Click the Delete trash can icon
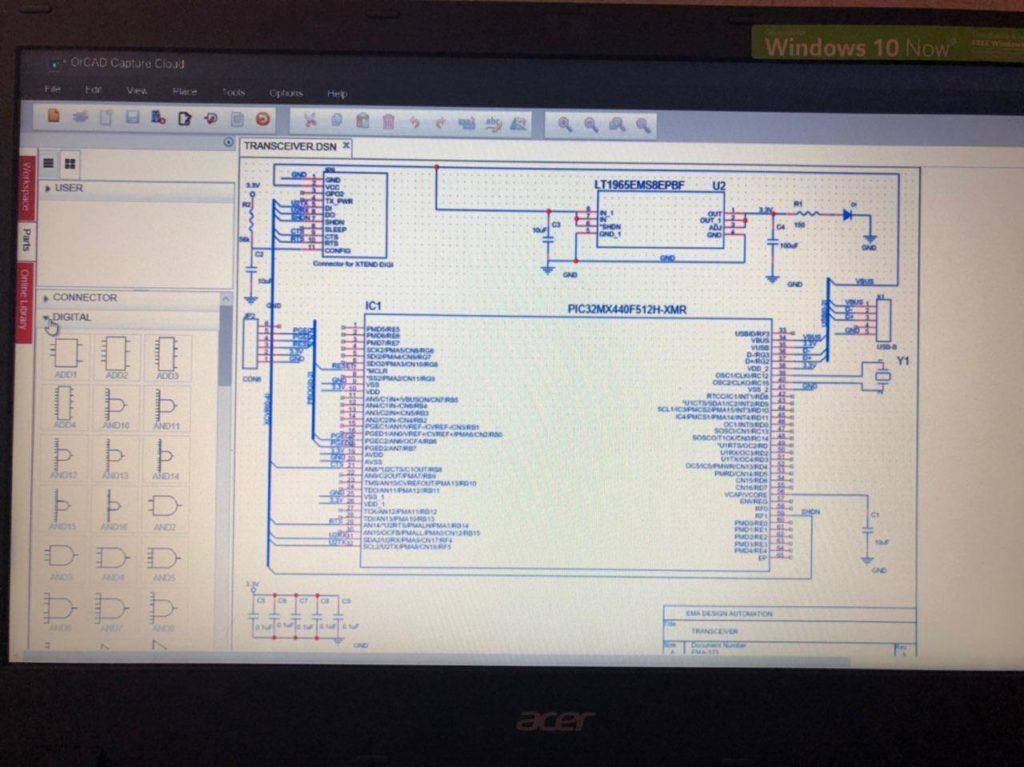Image resolution: width=1024 pixels, height=767 pixels. [x=388, y=123]
